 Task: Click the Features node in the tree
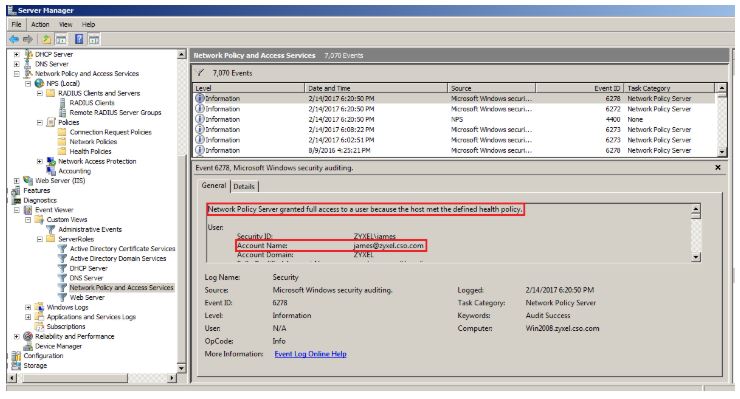click(36, 191)
